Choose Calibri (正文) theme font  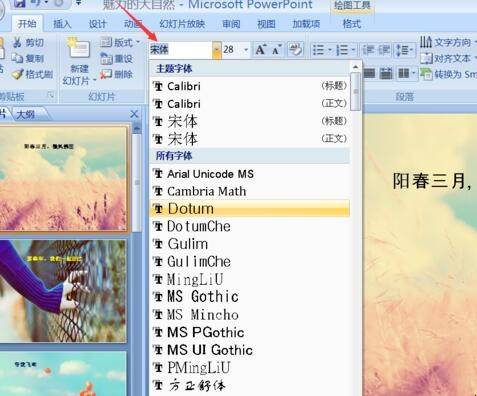click(x=249, y=104)
